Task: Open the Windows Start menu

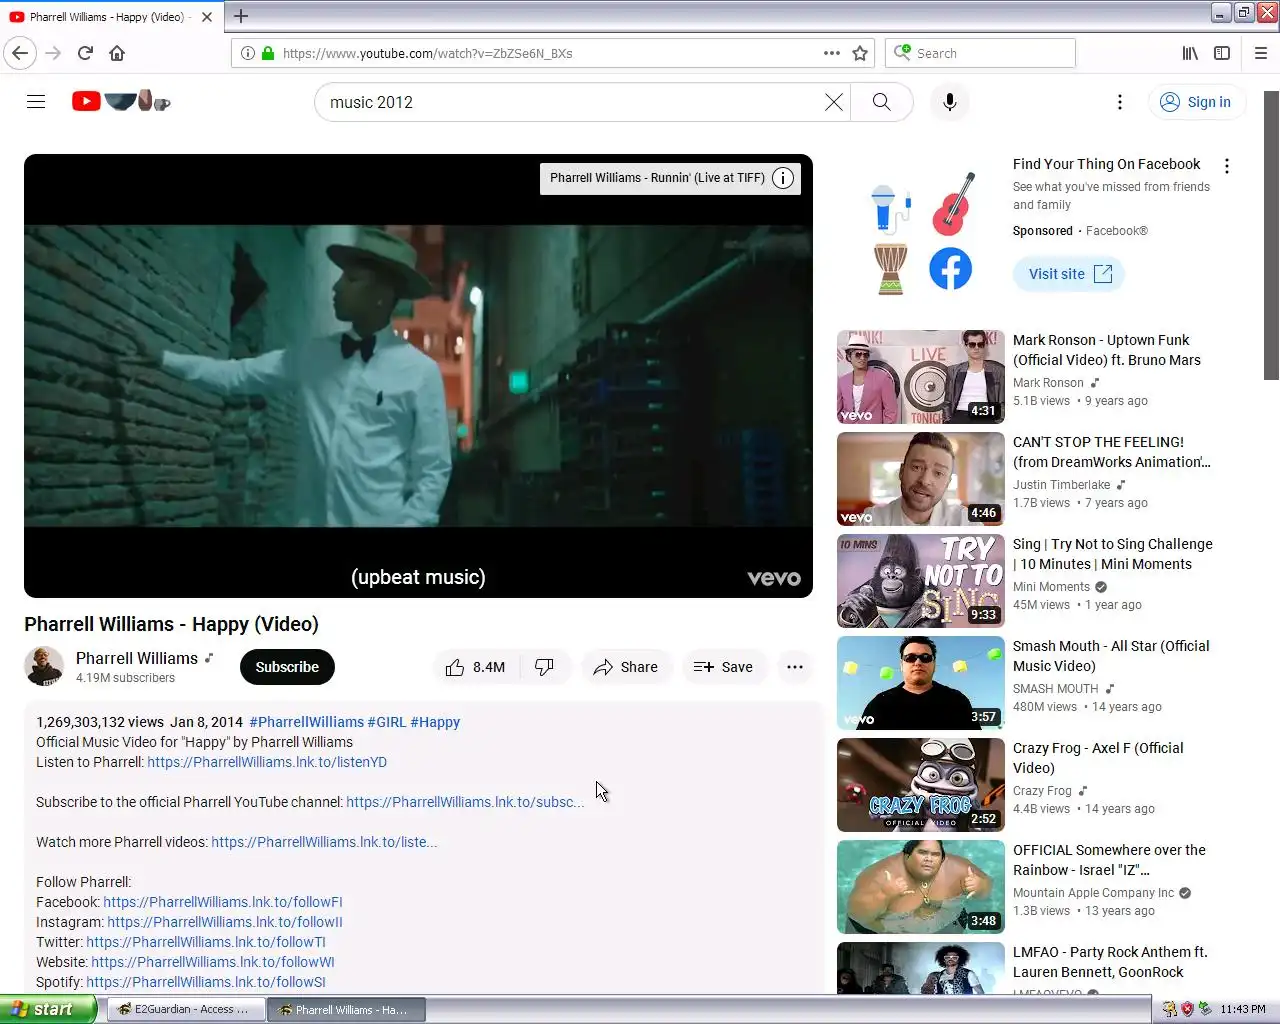Action: (x=48, y=1009)
